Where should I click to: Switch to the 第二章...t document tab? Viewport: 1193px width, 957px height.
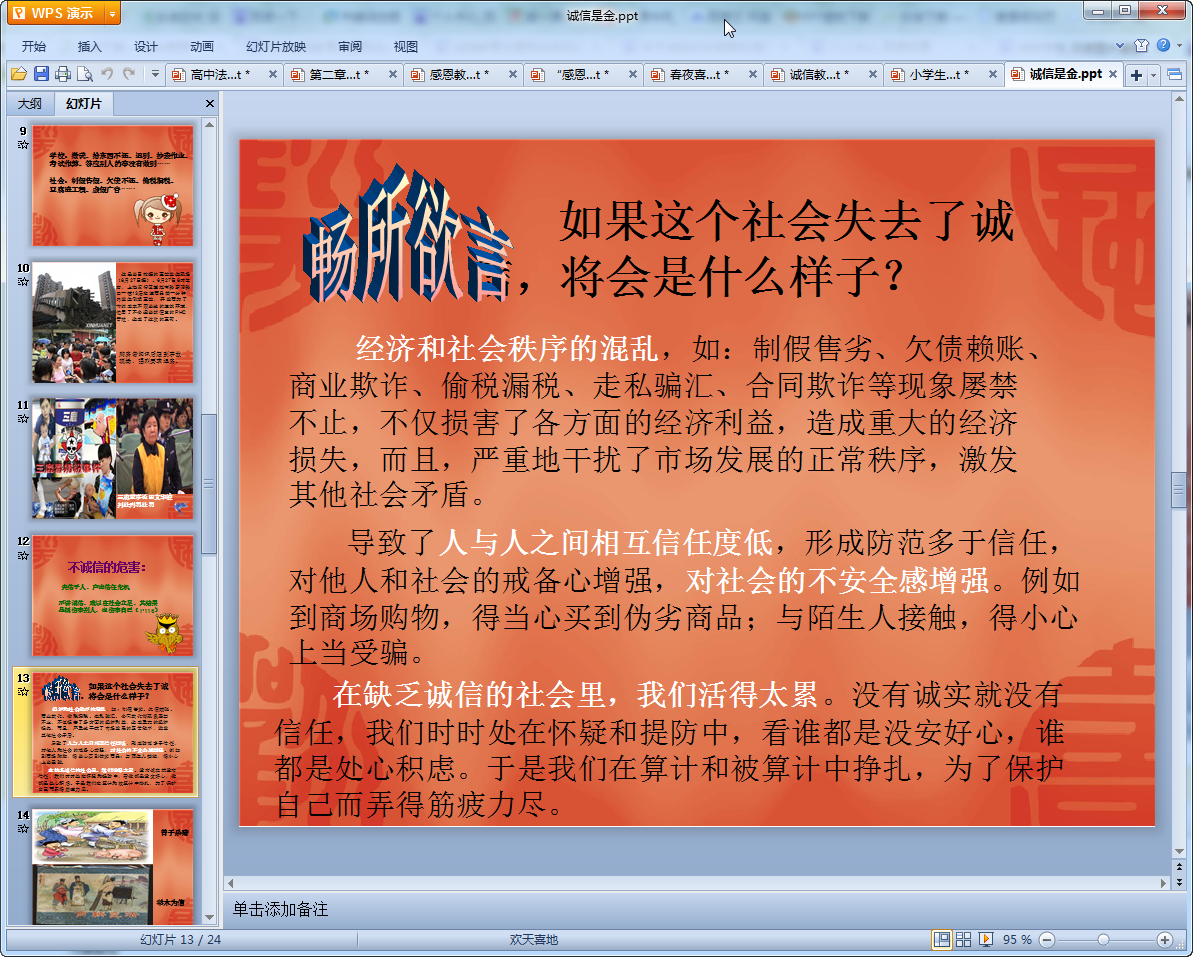tap(338, 75)
